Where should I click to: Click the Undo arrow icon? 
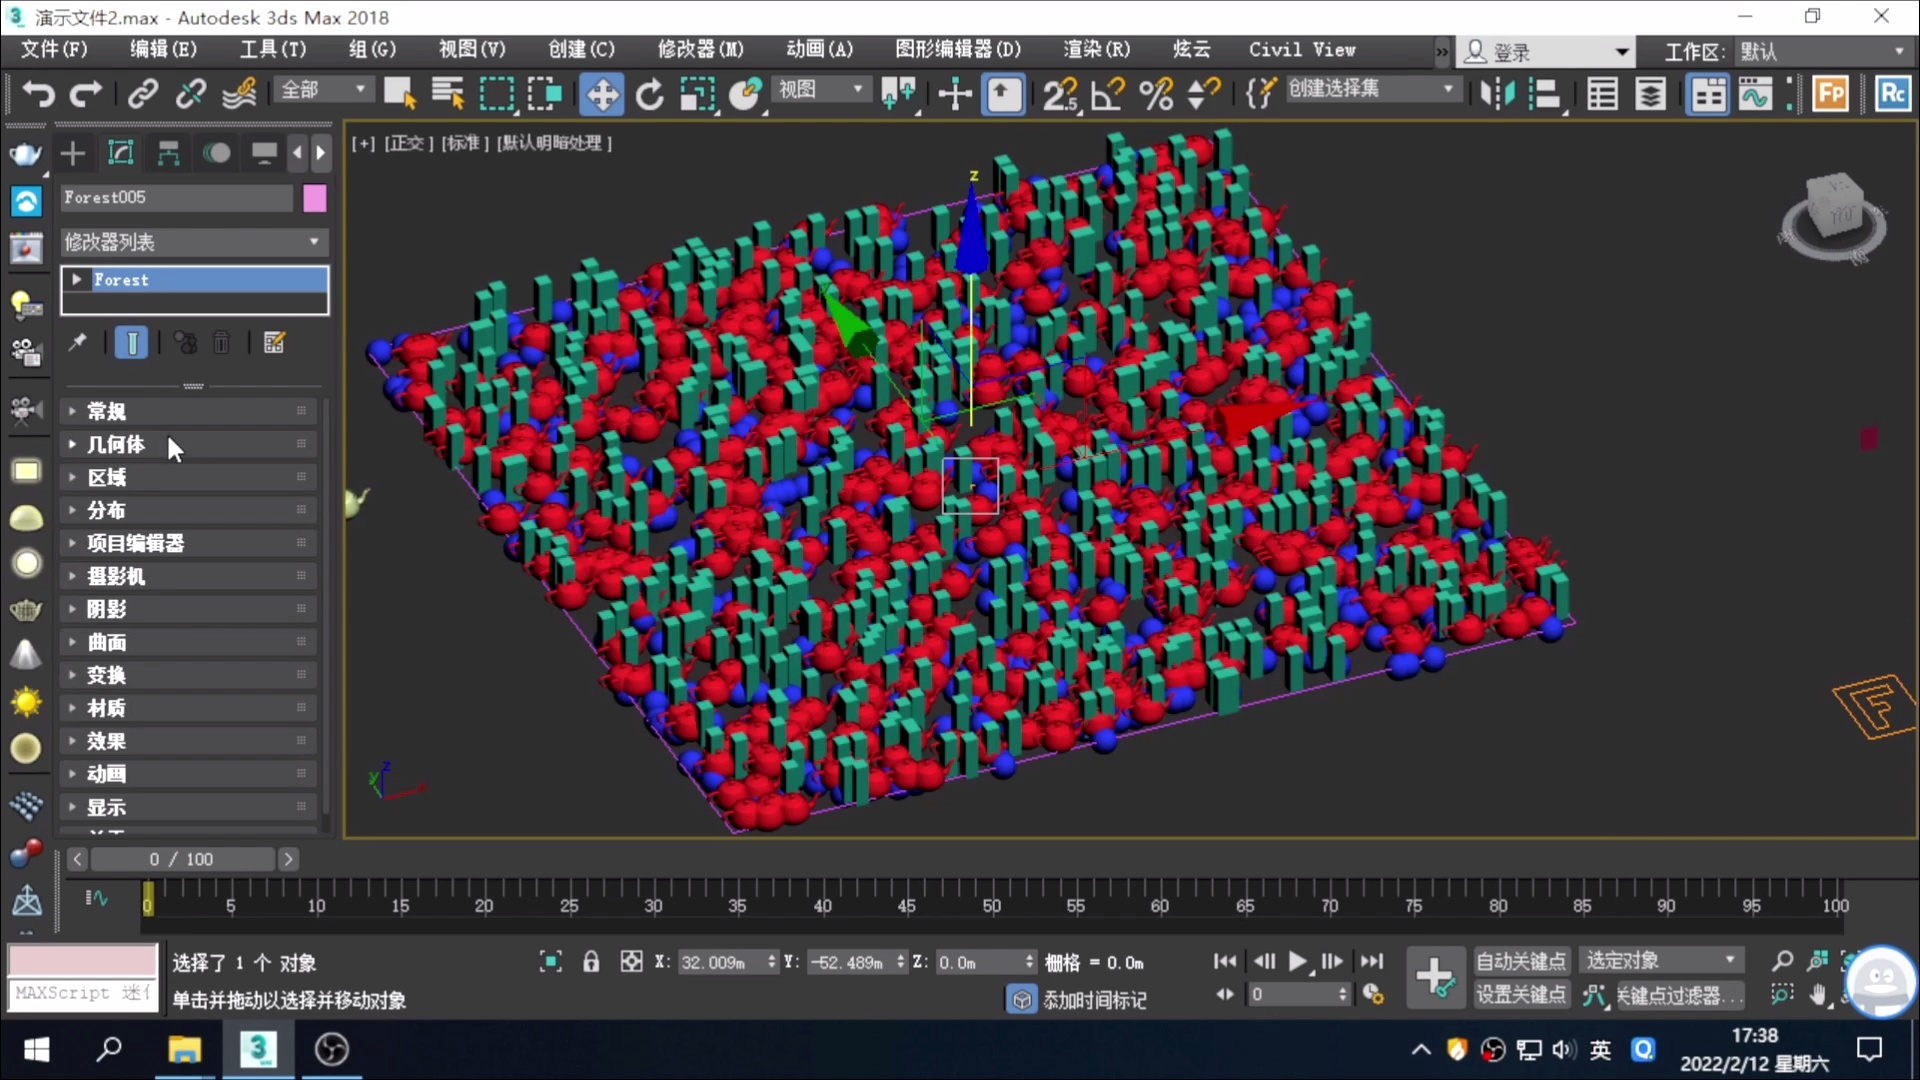tap(38, 94)
